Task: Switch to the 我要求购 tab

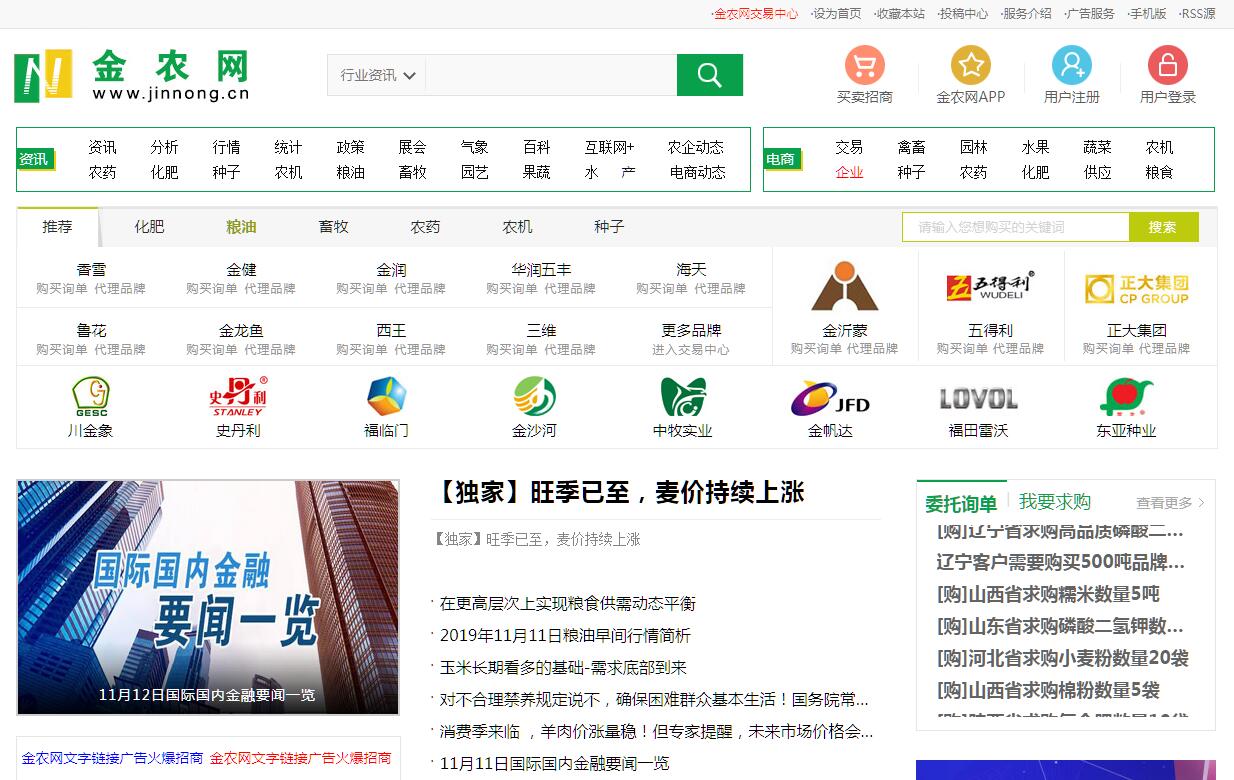Action: tap(1054, 502)
